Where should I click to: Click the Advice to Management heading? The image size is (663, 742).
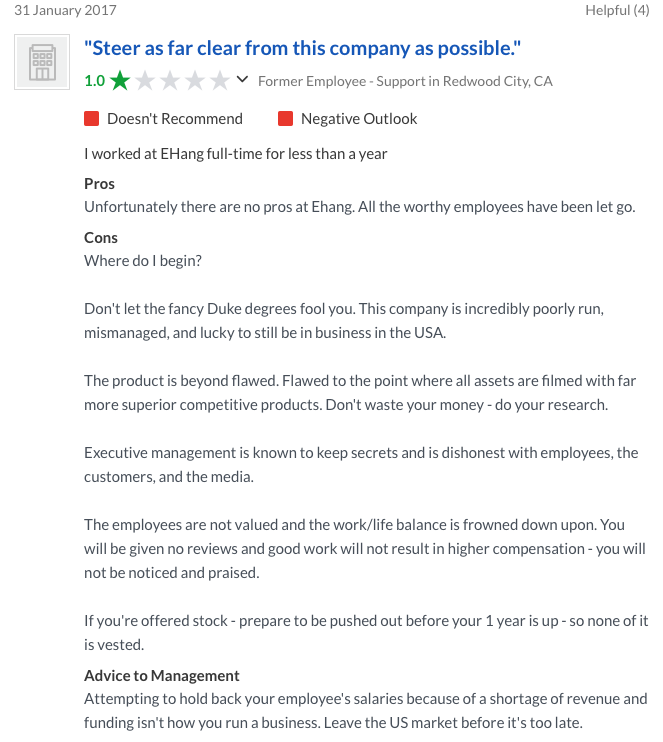(x=162, y=676)
